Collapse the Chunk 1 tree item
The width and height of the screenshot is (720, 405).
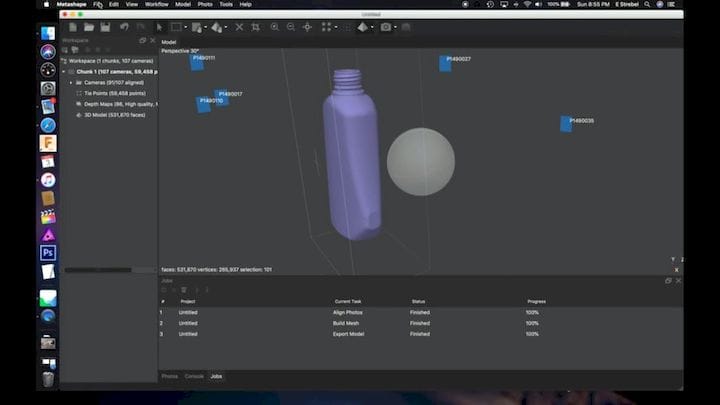click(65, 72)
